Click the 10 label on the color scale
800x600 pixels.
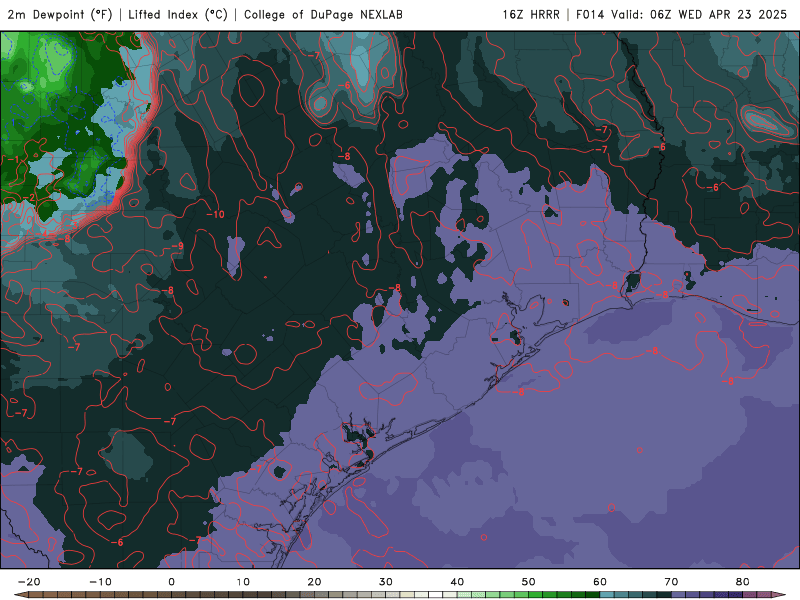coord(243,582)
